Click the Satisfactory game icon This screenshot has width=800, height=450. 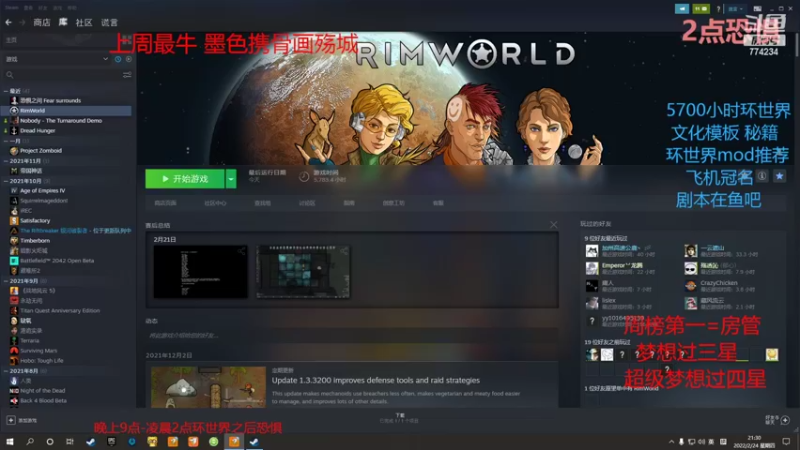(x=14, y=220)
